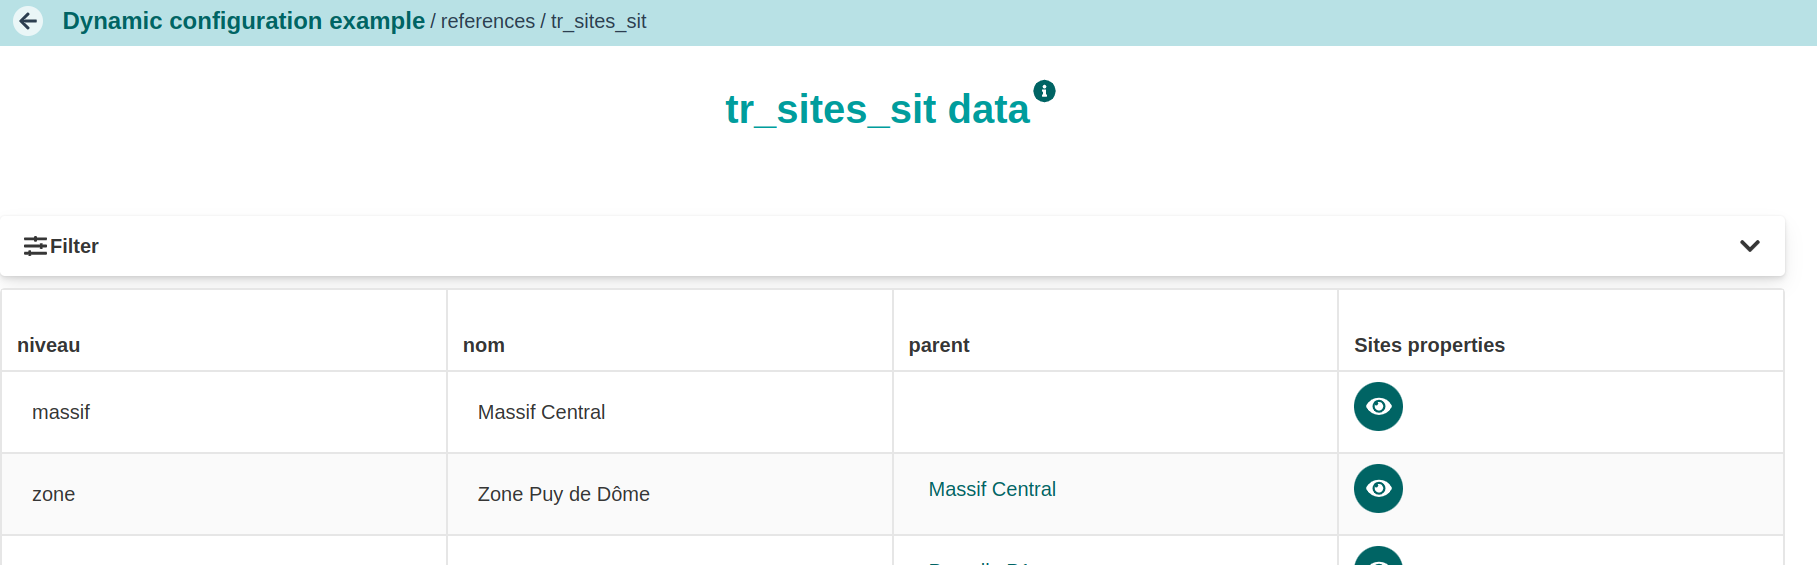View Sites properties for Massif Central row

(x=1378, y=407)
